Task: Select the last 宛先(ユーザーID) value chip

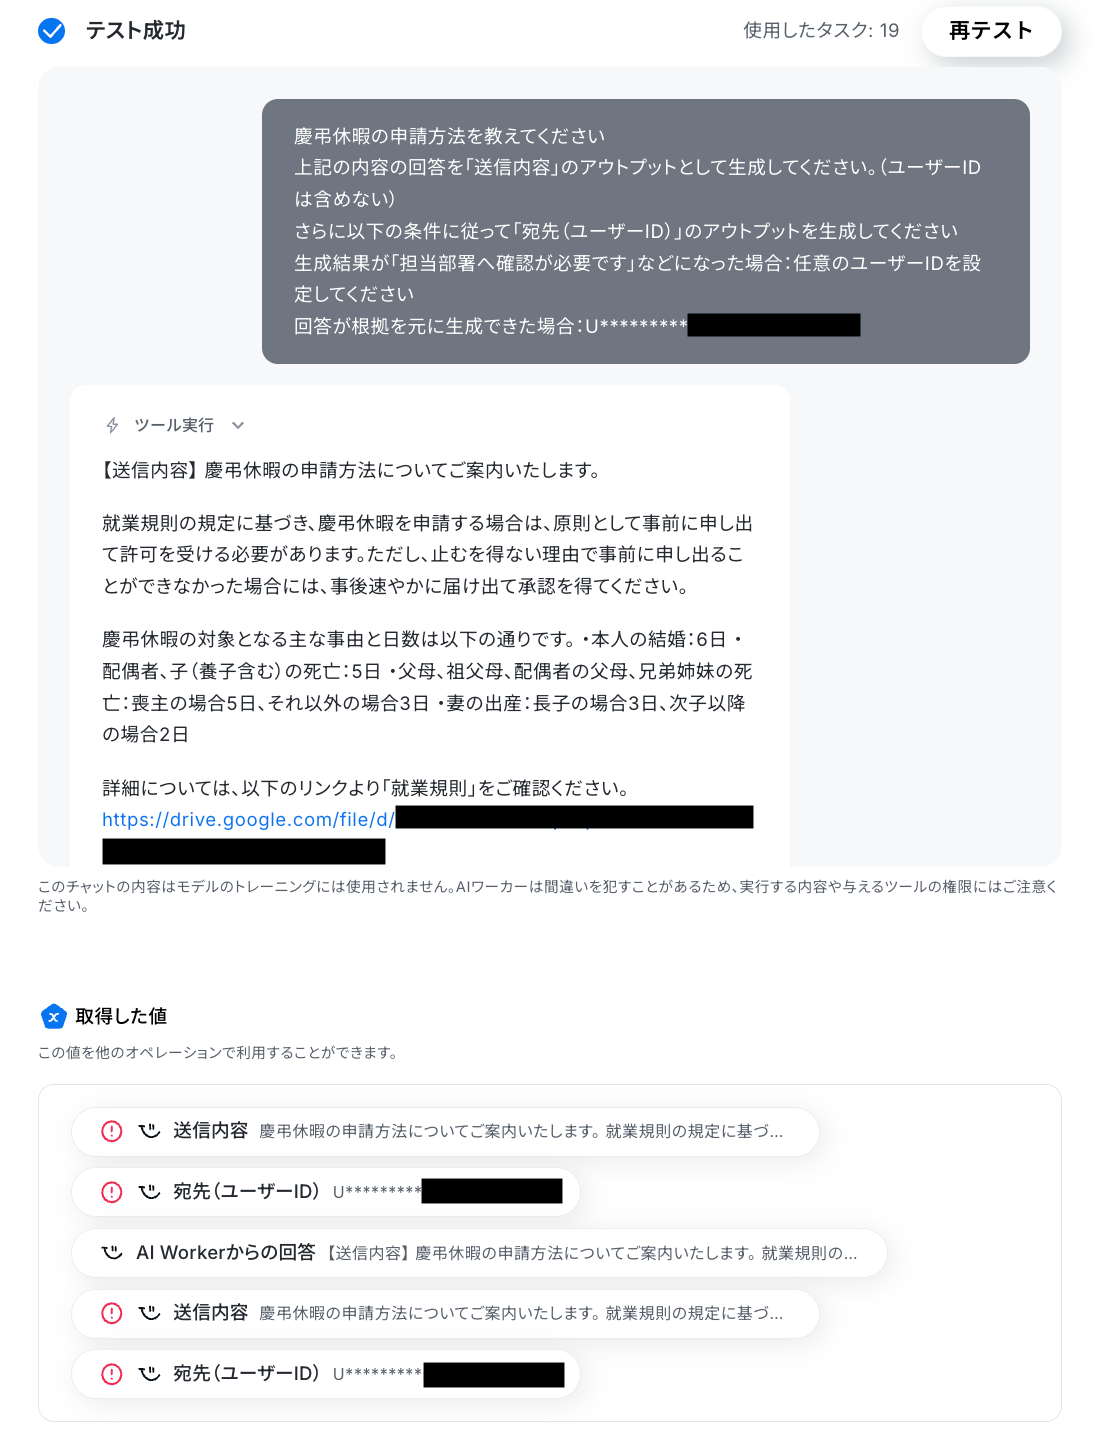Action: click(x=326, y=1374)
